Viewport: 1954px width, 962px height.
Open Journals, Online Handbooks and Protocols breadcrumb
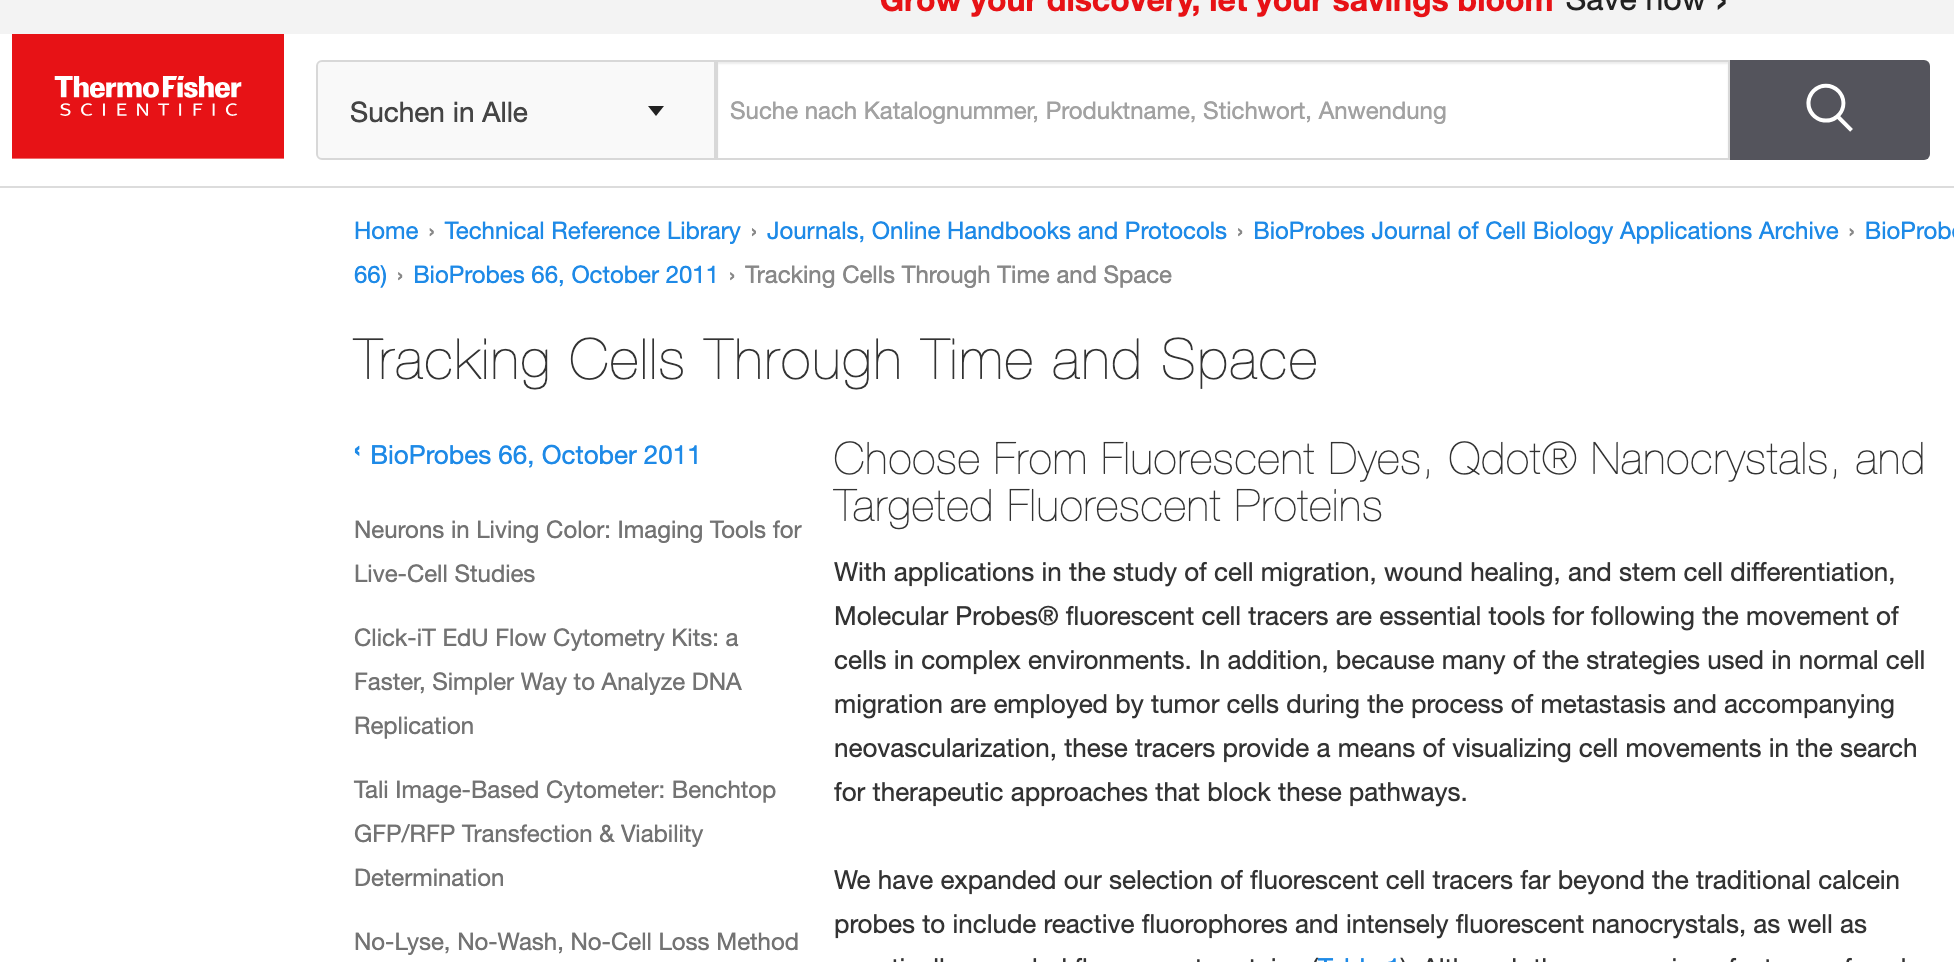pyautogui.click(x=996, y=231)
